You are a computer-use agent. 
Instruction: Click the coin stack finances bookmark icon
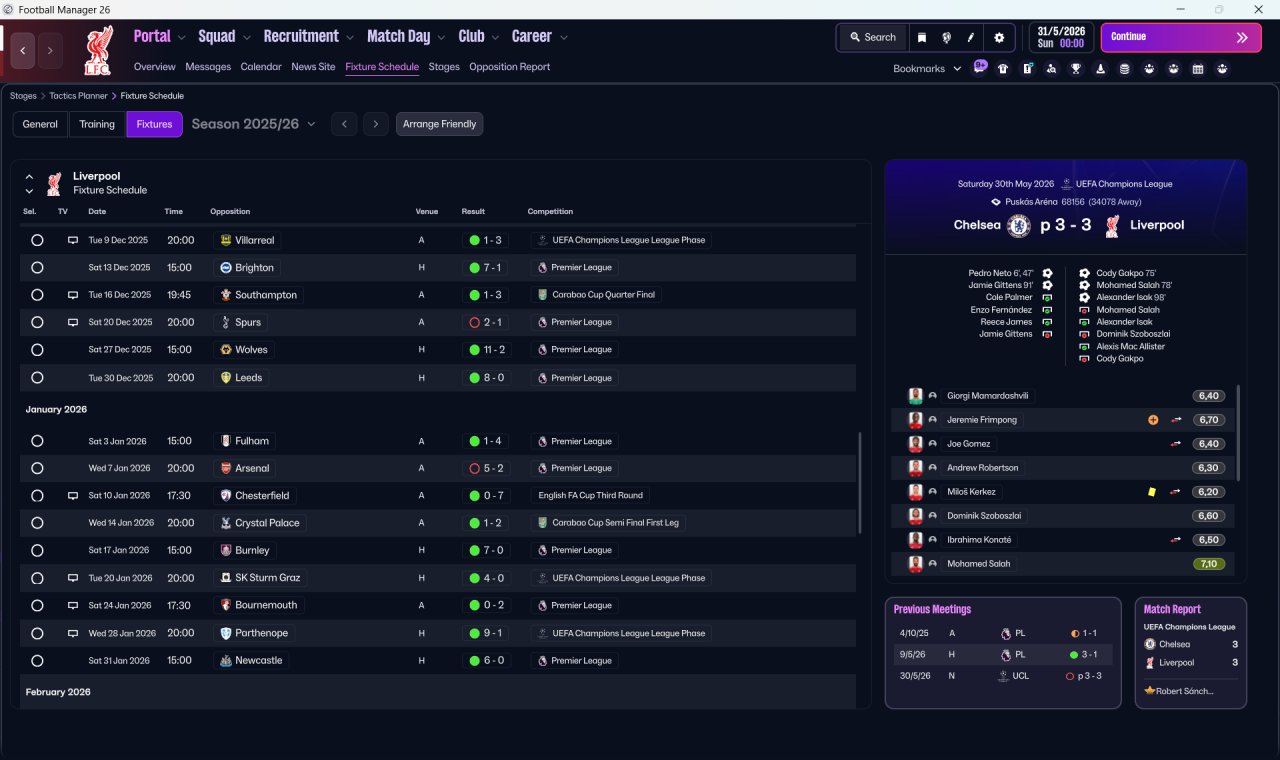tap(1125, 69)
